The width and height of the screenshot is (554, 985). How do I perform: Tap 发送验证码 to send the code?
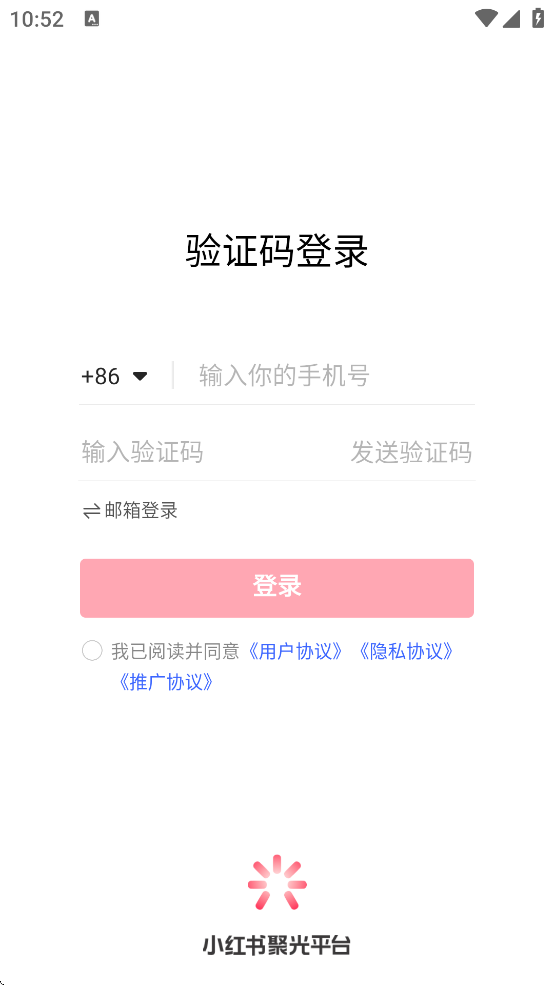411,452
